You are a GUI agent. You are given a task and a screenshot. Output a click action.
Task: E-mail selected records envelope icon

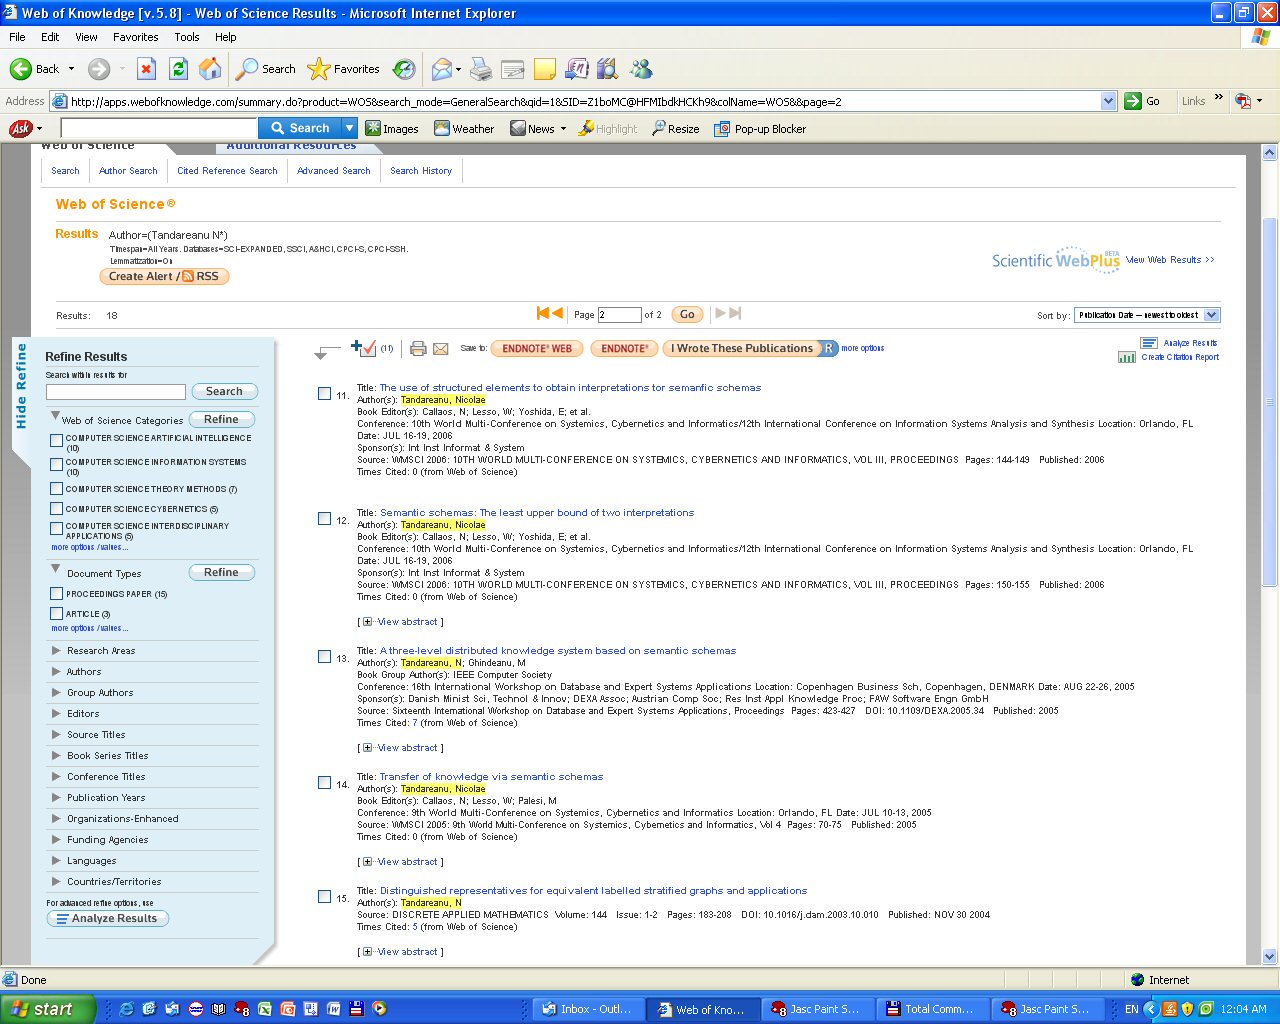click(440, 348)
